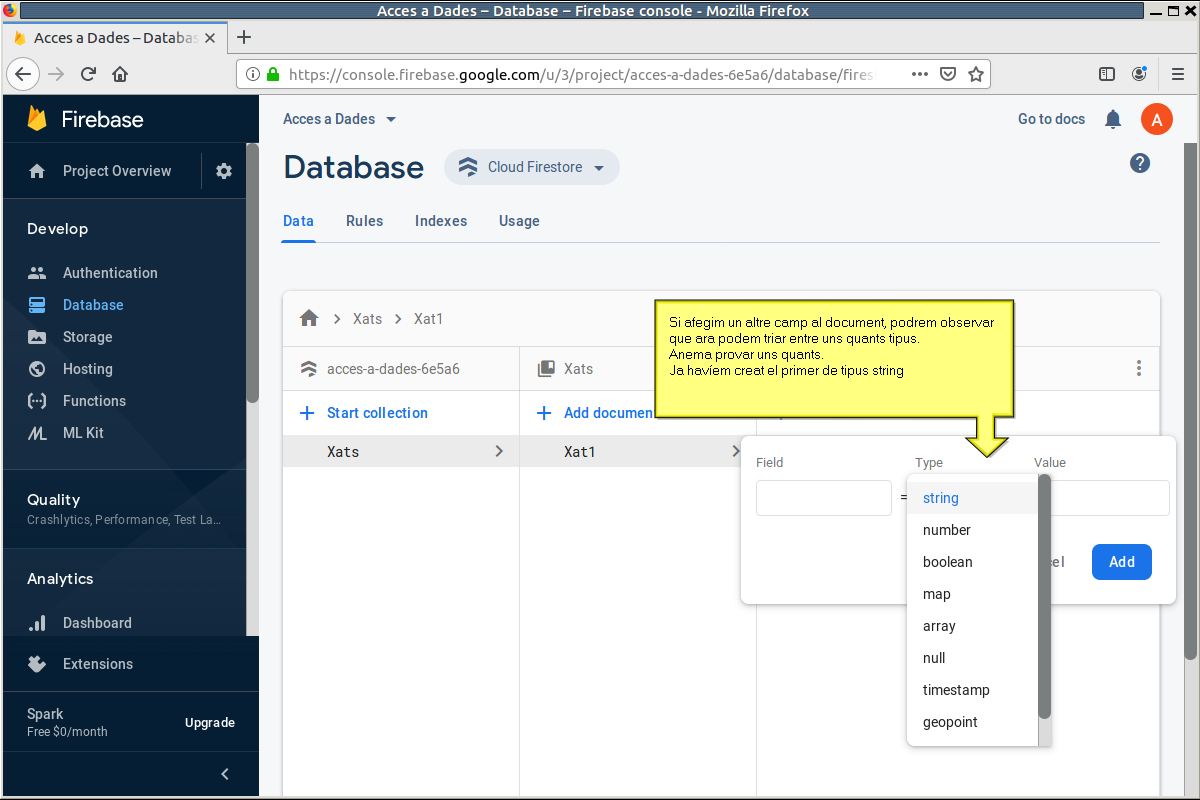Click the home icon in the breadcrumb
Image resolution: width=1200 pixels, height=800 pixels.
coord(309,319)
